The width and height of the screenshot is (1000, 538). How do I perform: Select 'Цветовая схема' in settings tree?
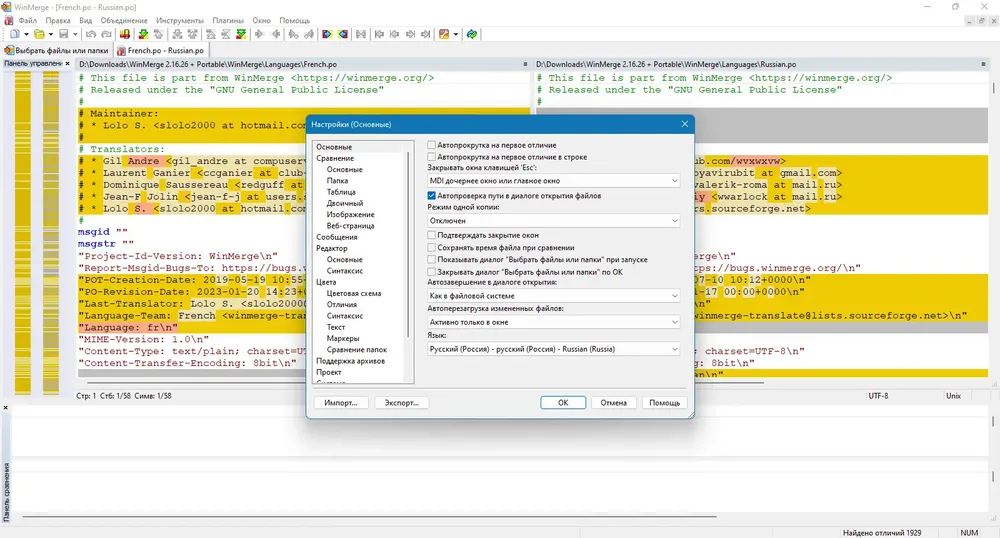354,293
